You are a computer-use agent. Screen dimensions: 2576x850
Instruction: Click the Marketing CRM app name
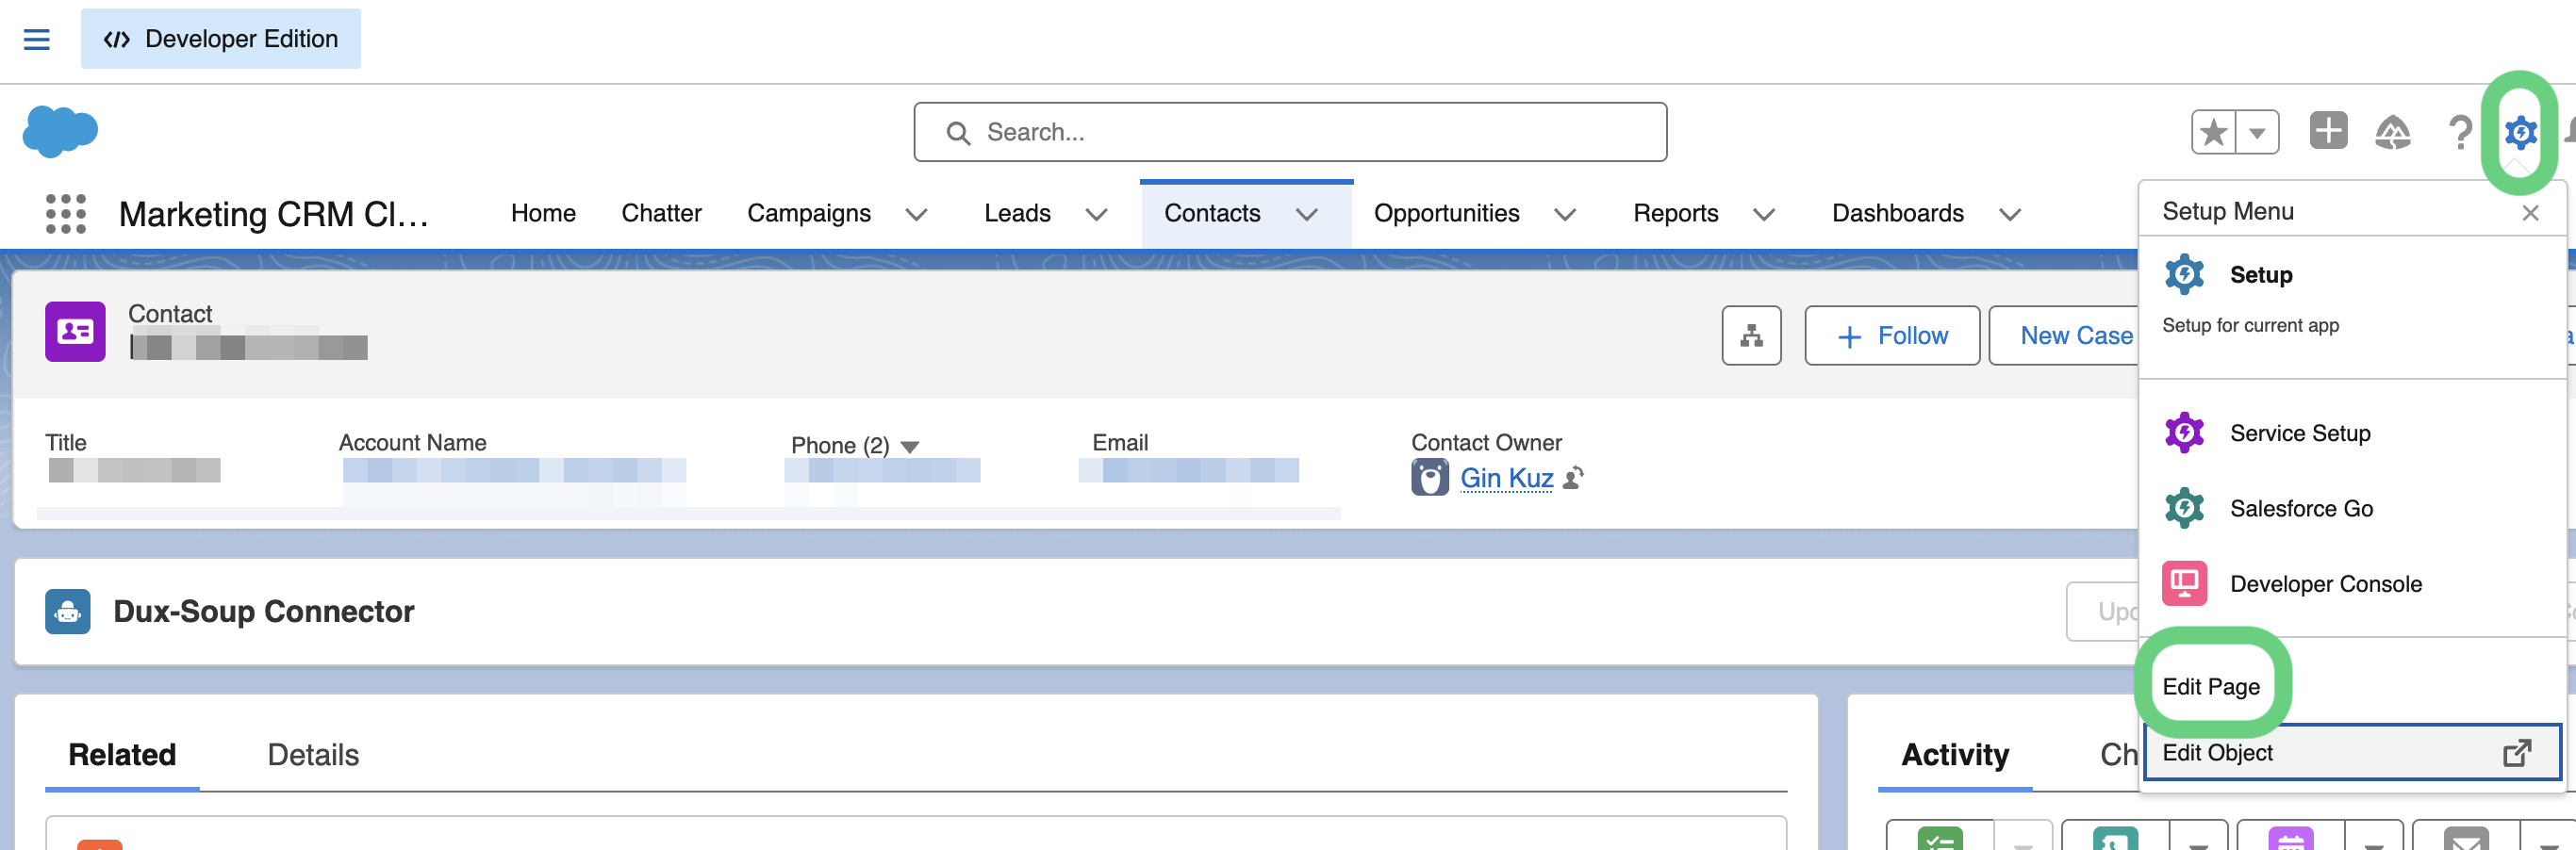274,214
